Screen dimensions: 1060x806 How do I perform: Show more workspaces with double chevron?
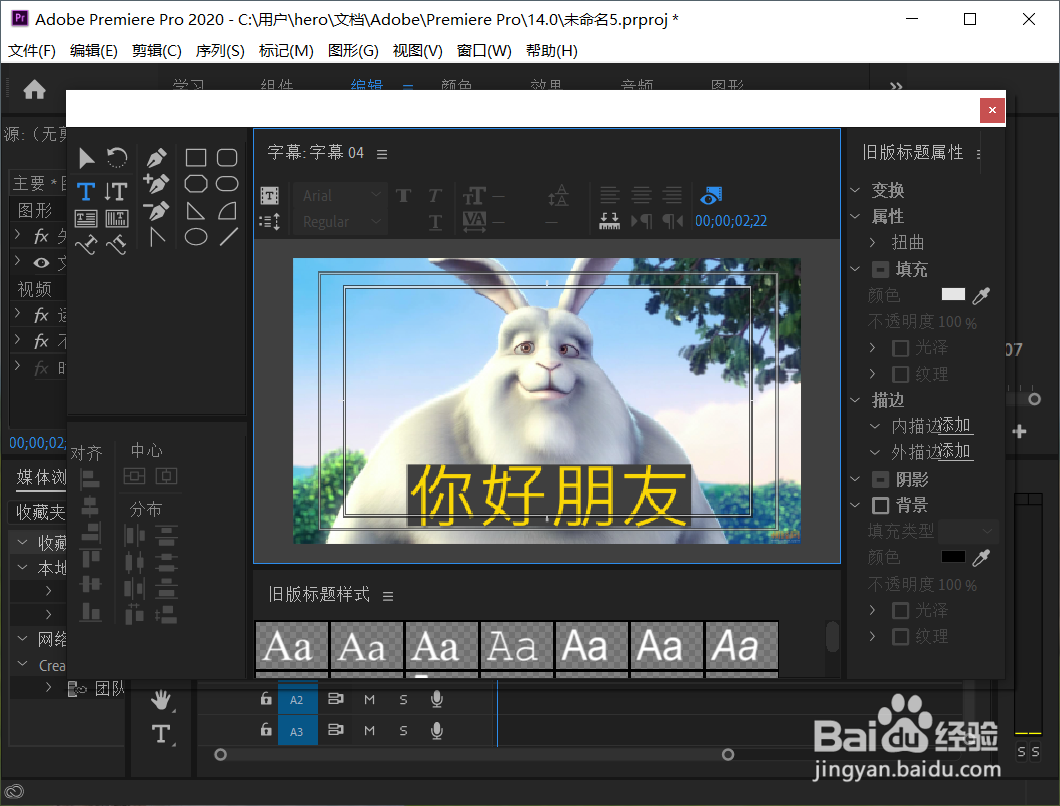(896, 87)
